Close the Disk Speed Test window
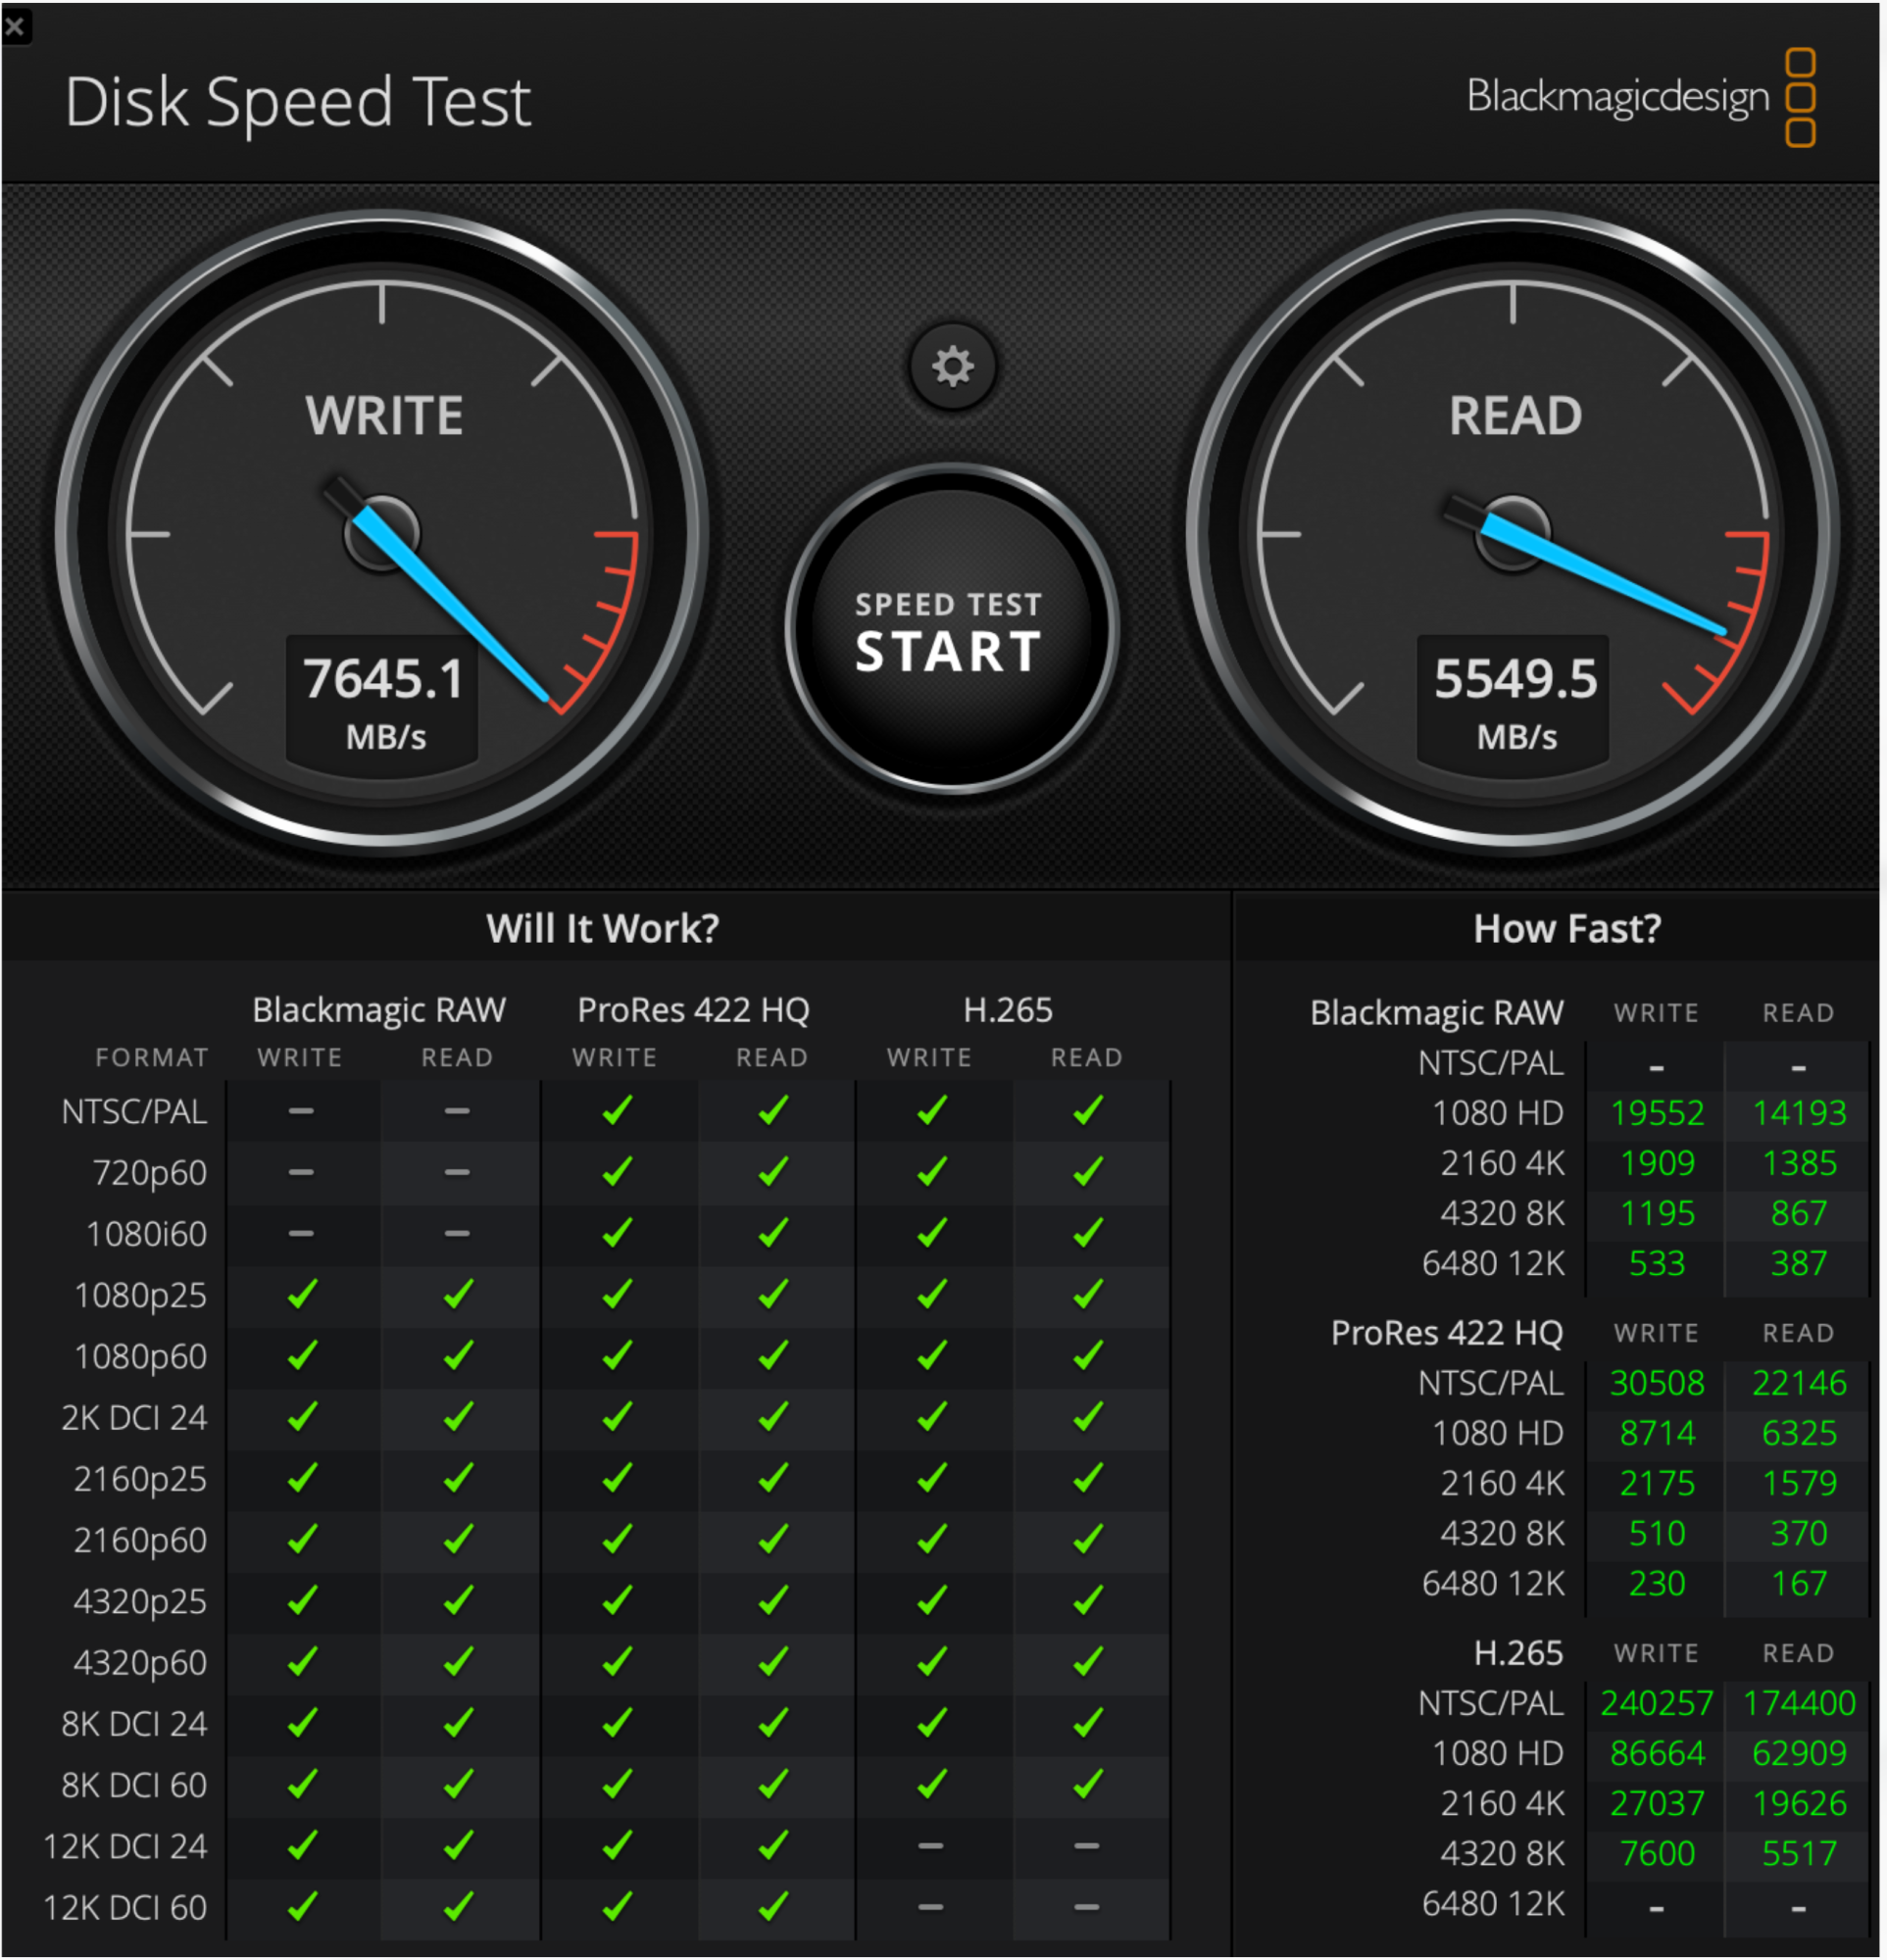The width and height of the screenshot is (1887, 1960). click(15, 26)
